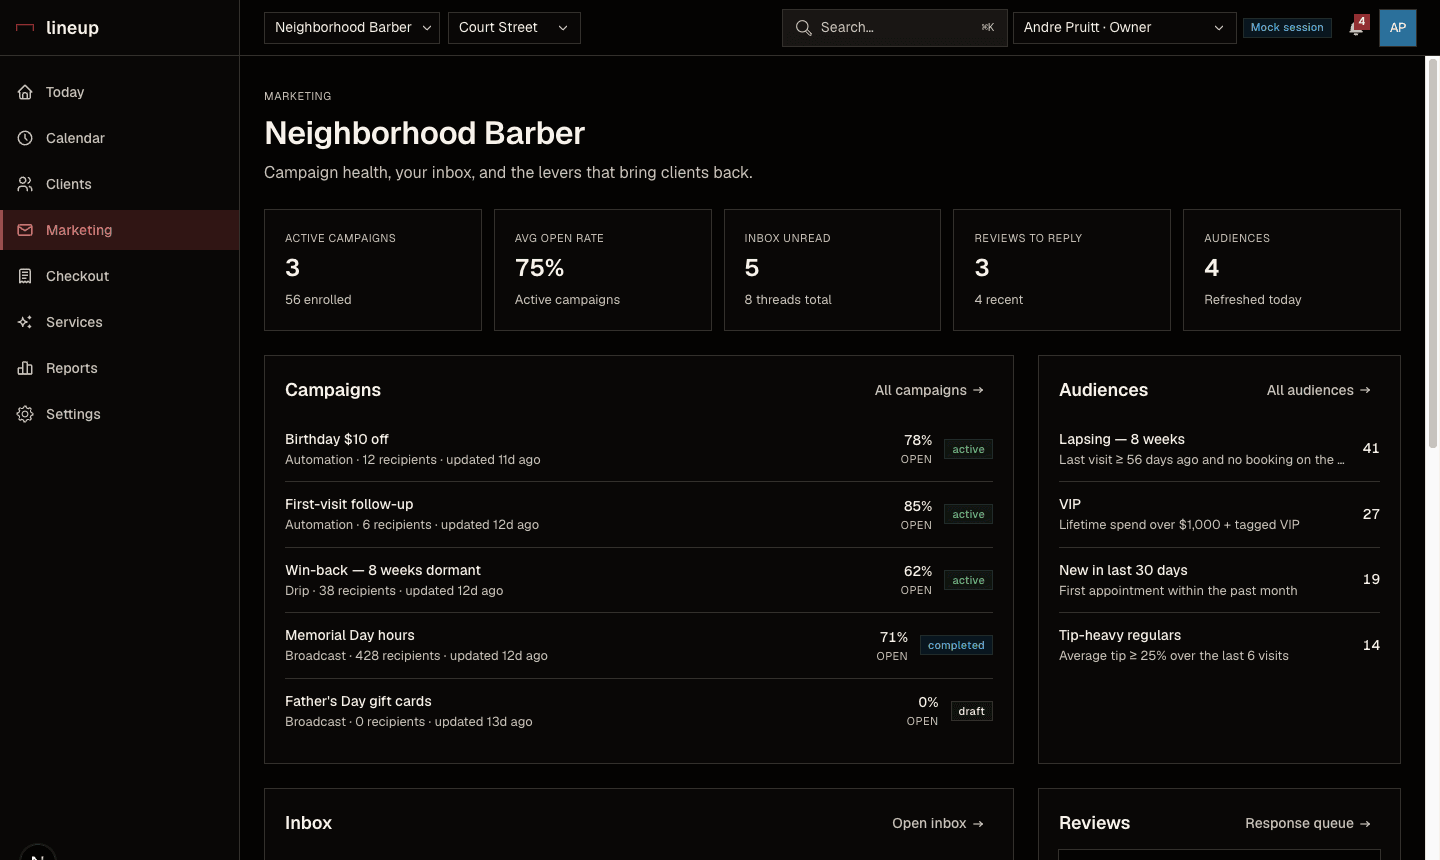Screen dimensions: 1440x860
Task: Open the Memorial Day hours campaign
Action: click(x=639, y=645)
